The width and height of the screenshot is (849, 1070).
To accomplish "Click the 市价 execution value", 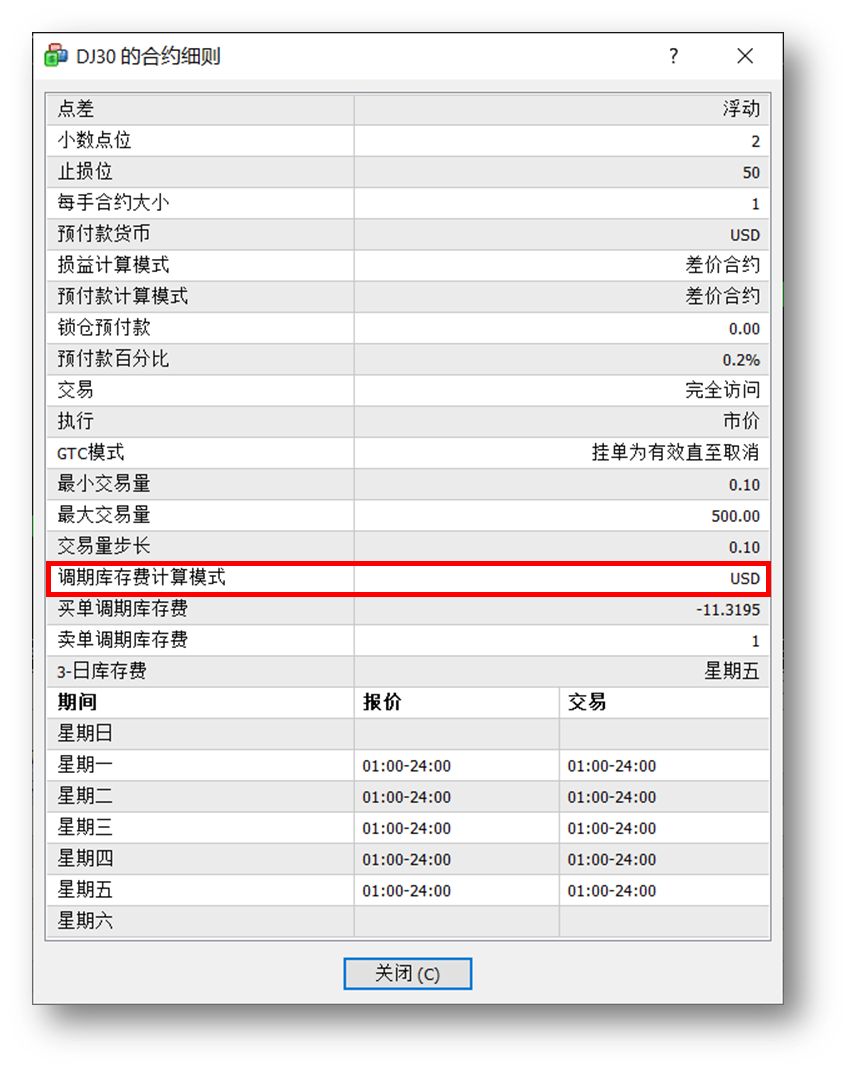I will pos(741,421).
